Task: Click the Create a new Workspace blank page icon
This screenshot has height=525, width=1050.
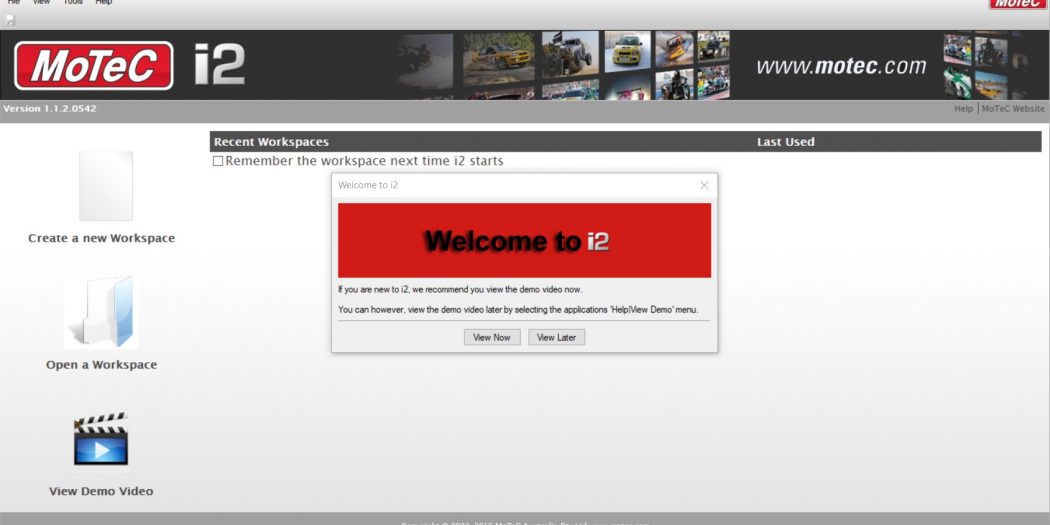Action: point(105,185)
